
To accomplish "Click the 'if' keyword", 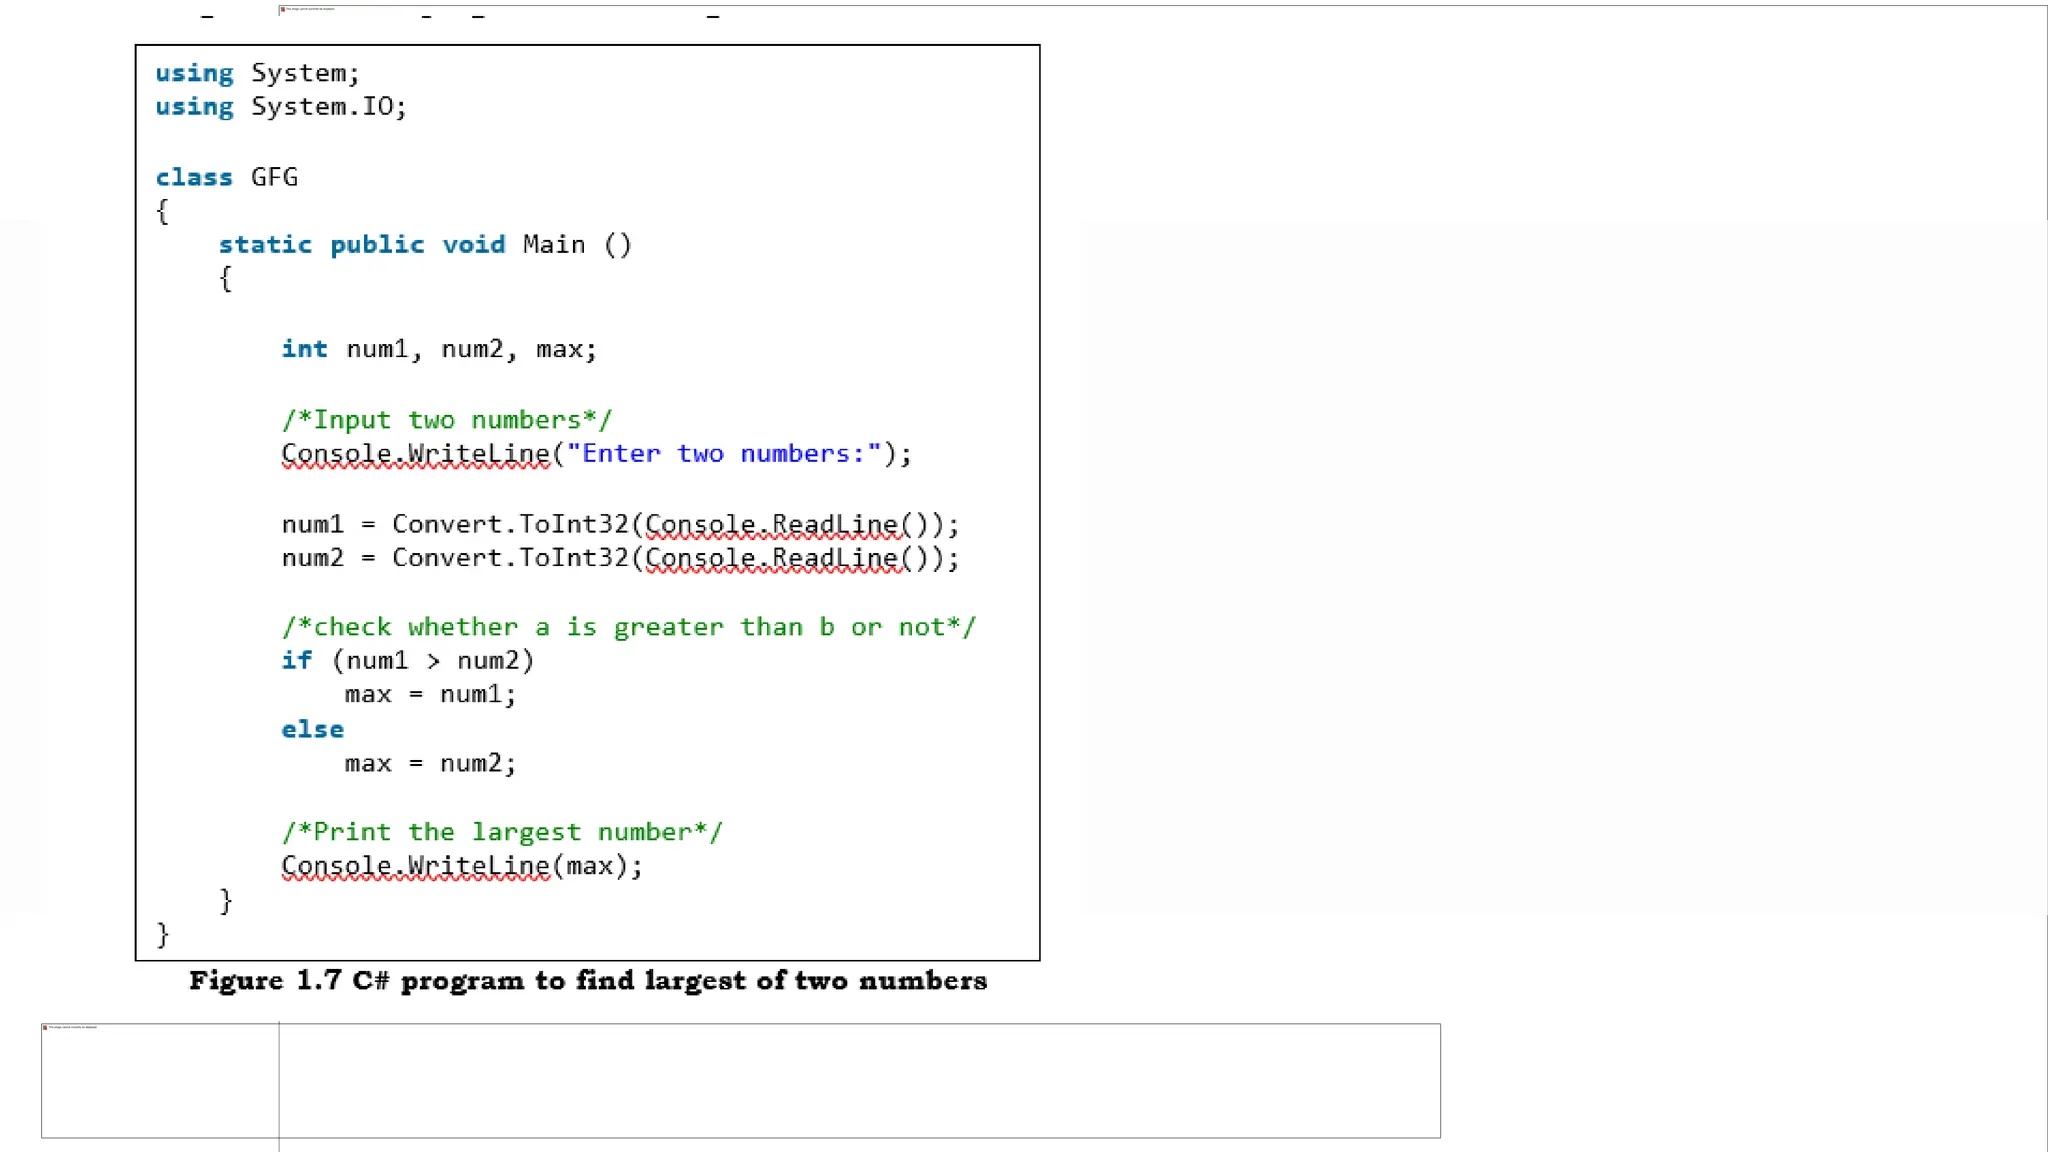I will pyautogui.click(x=296, y=661).
